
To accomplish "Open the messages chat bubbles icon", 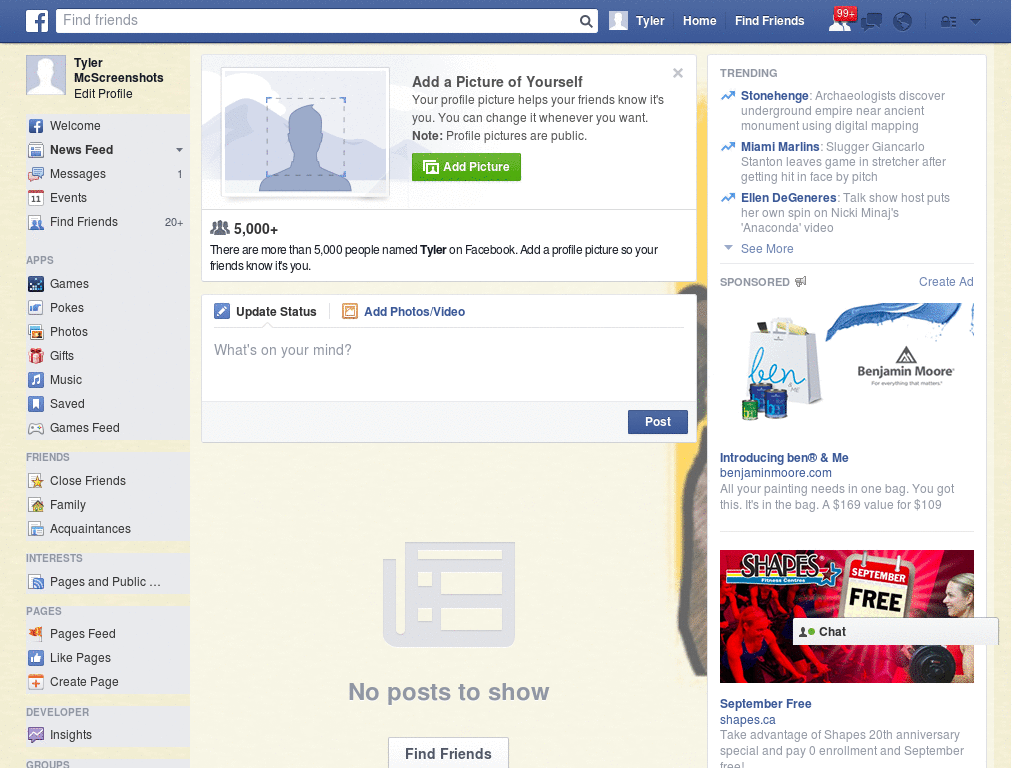I will tap(871, 22).
